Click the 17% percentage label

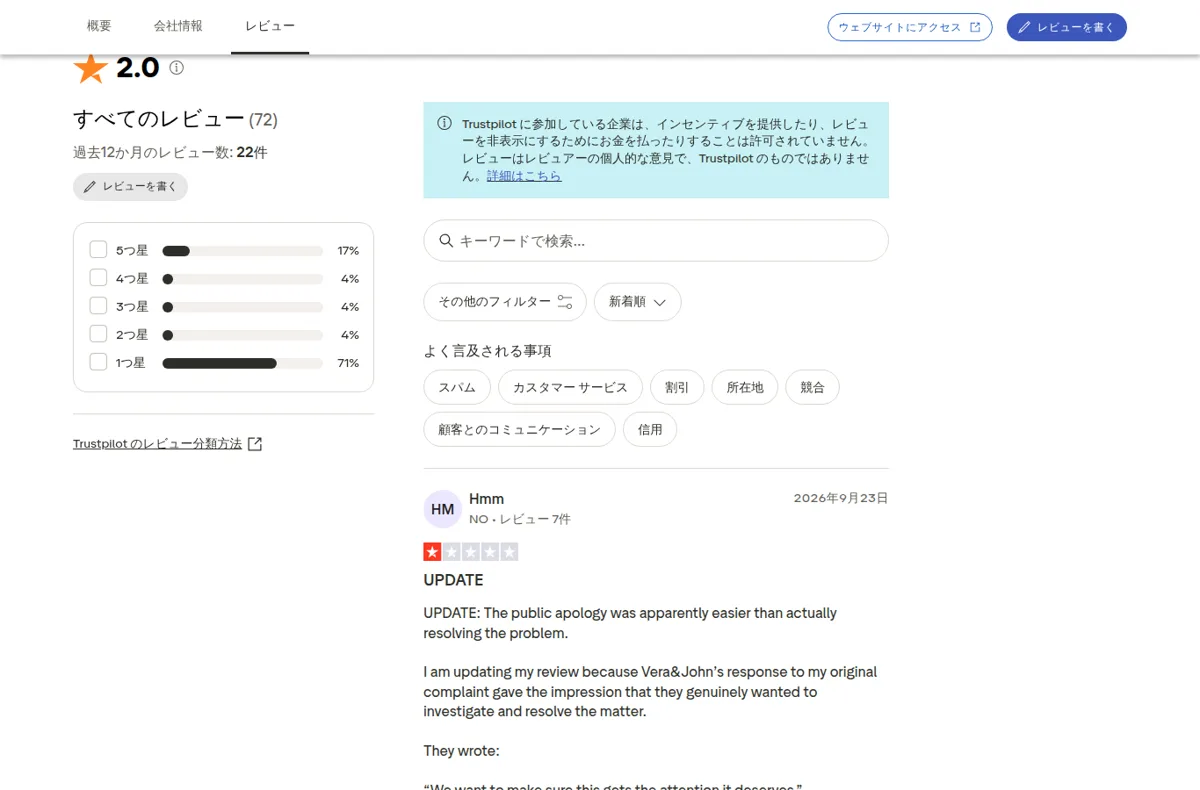(348, 251)
